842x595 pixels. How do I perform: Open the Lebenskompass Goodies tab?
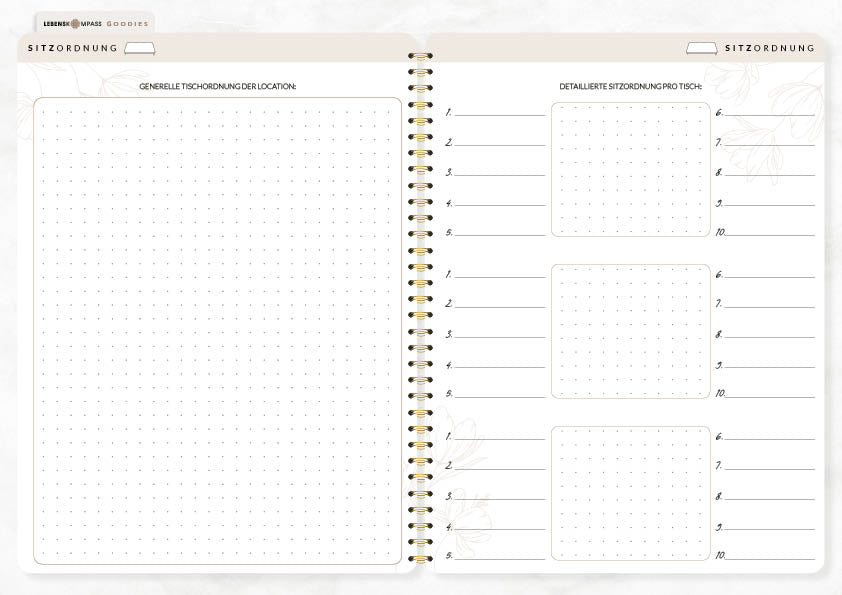96,24
